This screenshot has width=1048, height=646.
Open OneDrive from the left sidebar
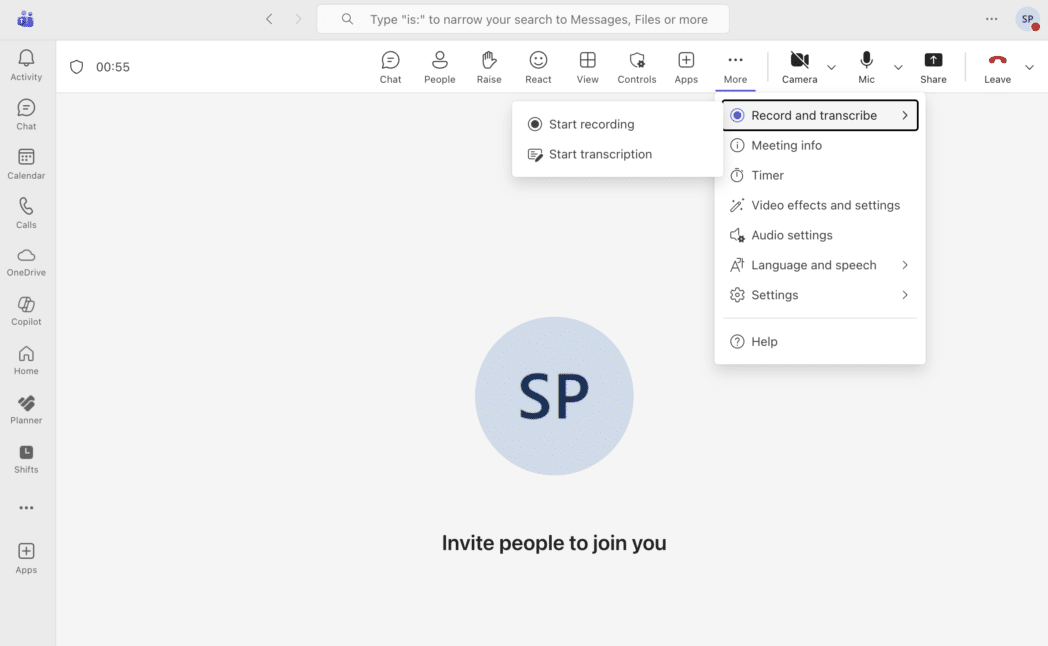tap(26, 262)
